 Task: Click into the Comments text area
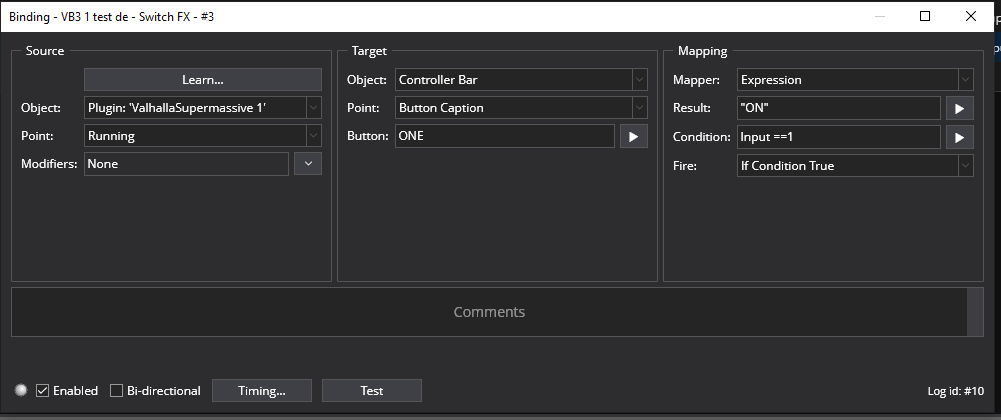click(489, 312)
